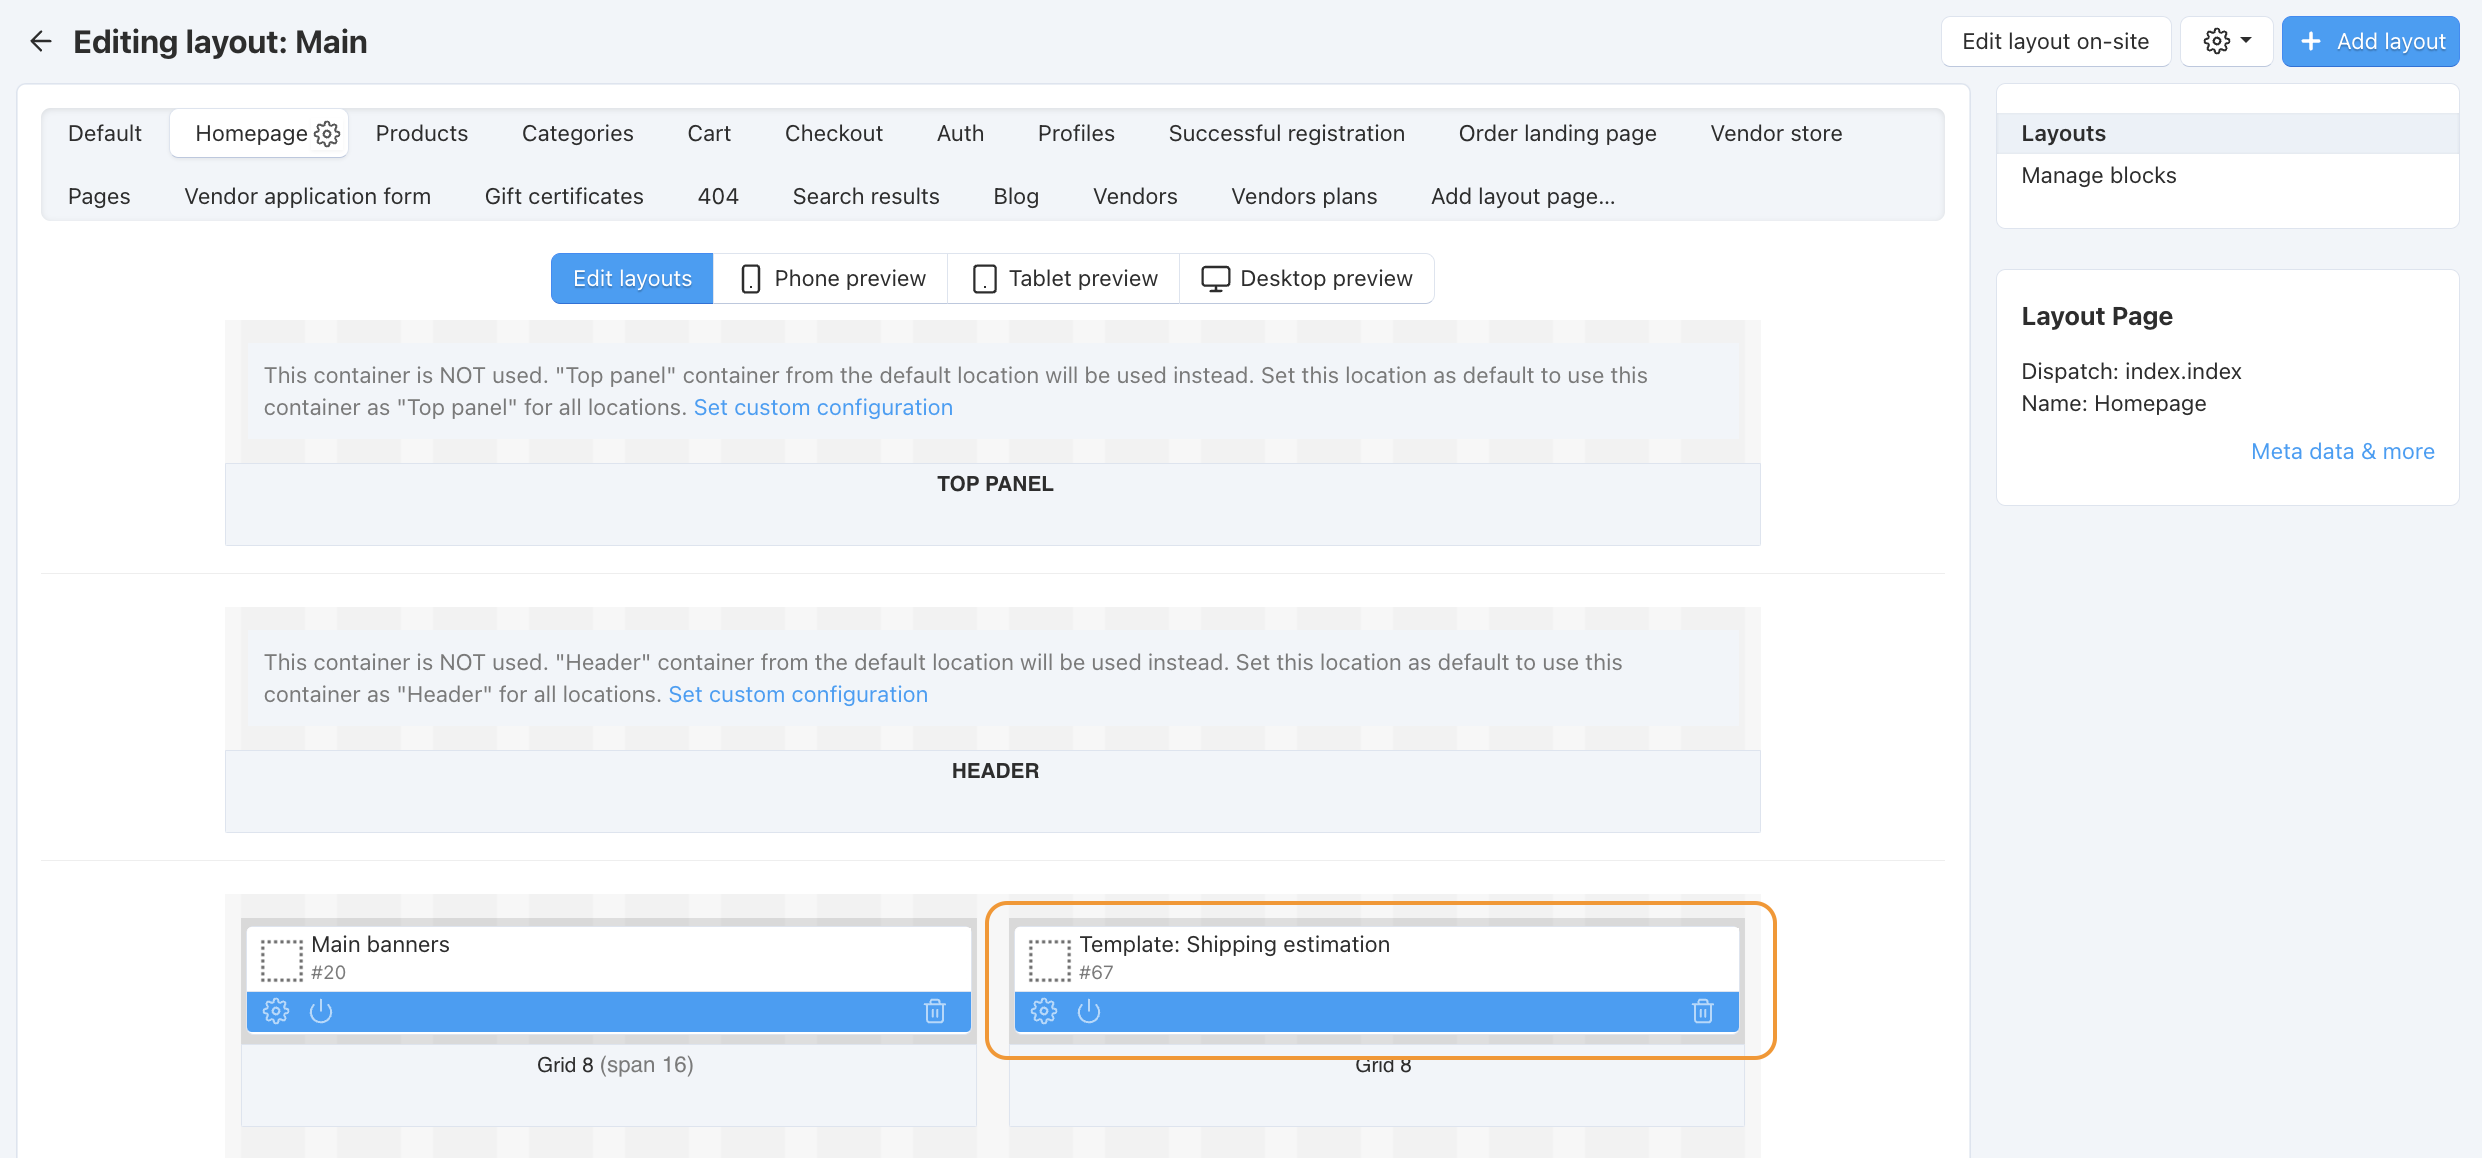2482x1158 pixels.
Task: Open Vendor application form tab
Action: click(x=307, y=197)
